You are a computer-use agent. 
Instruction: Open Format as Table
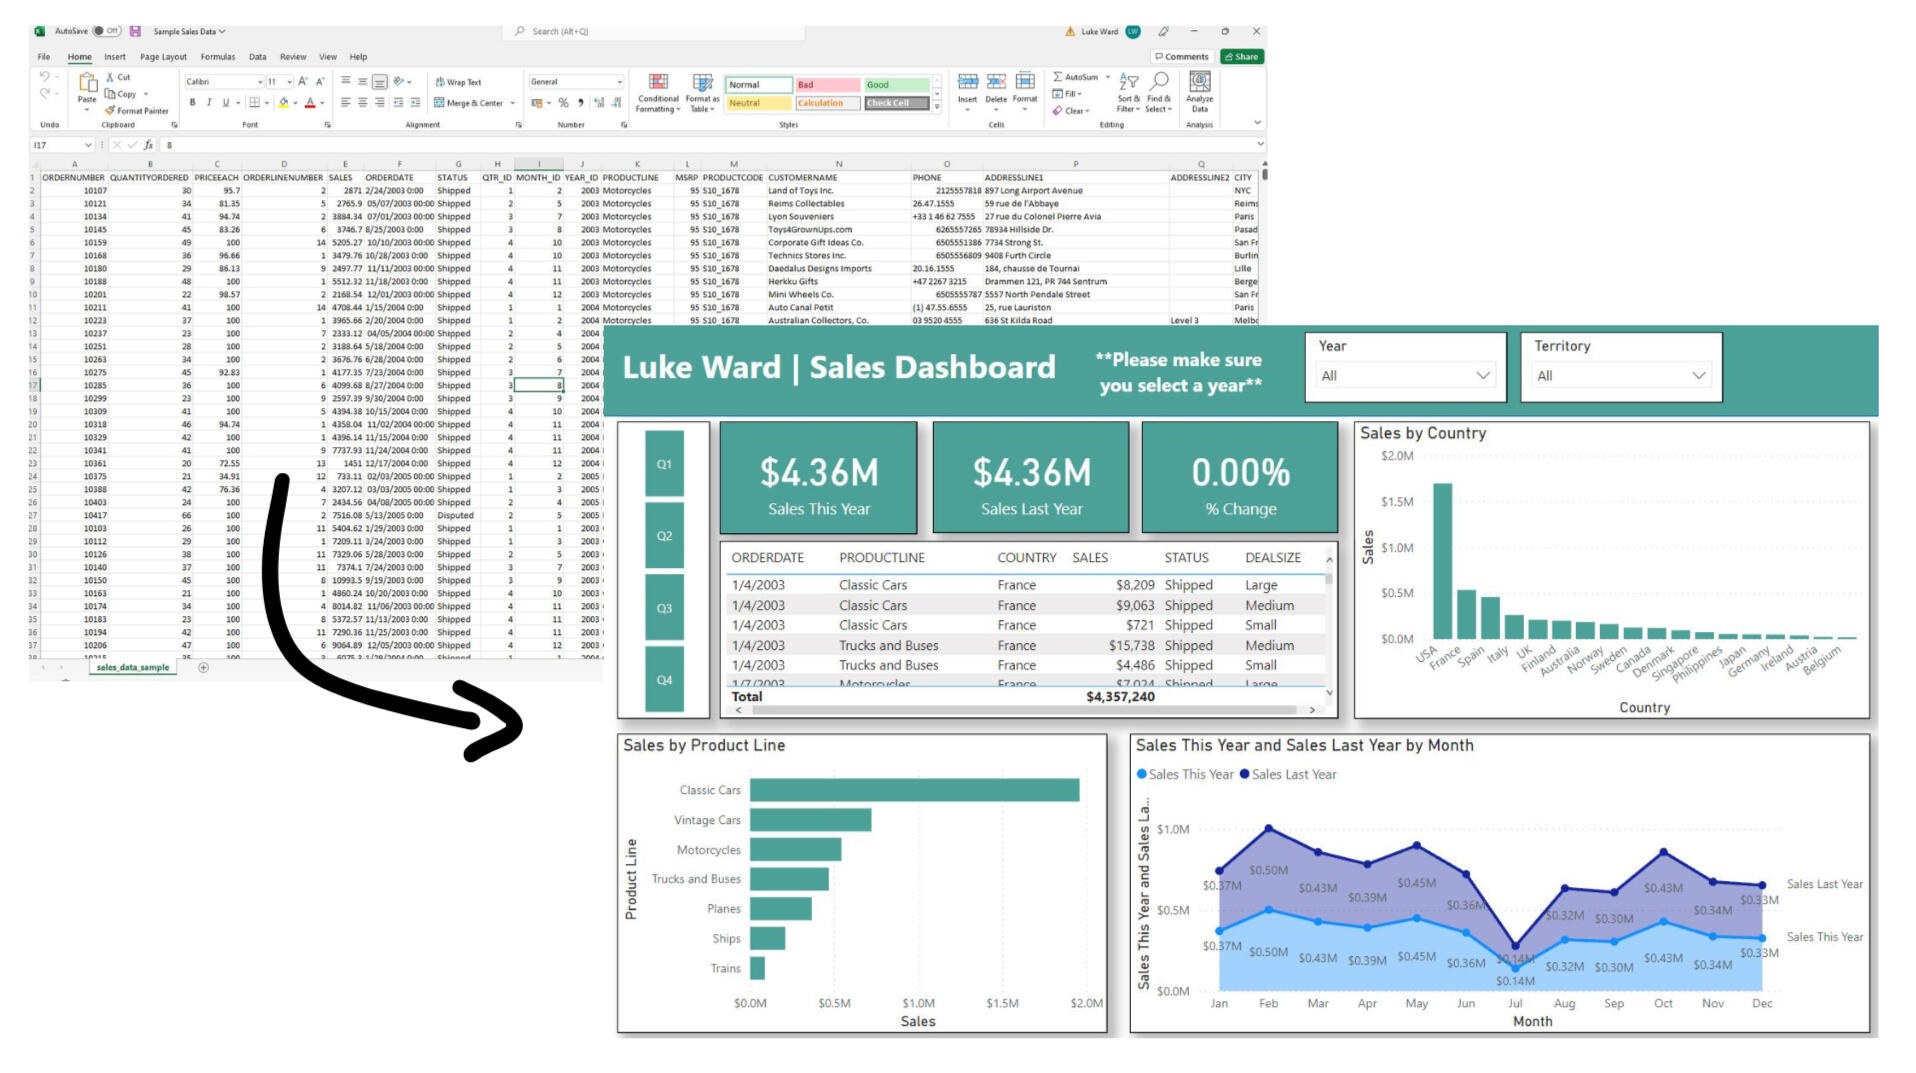tap(702, 83)
